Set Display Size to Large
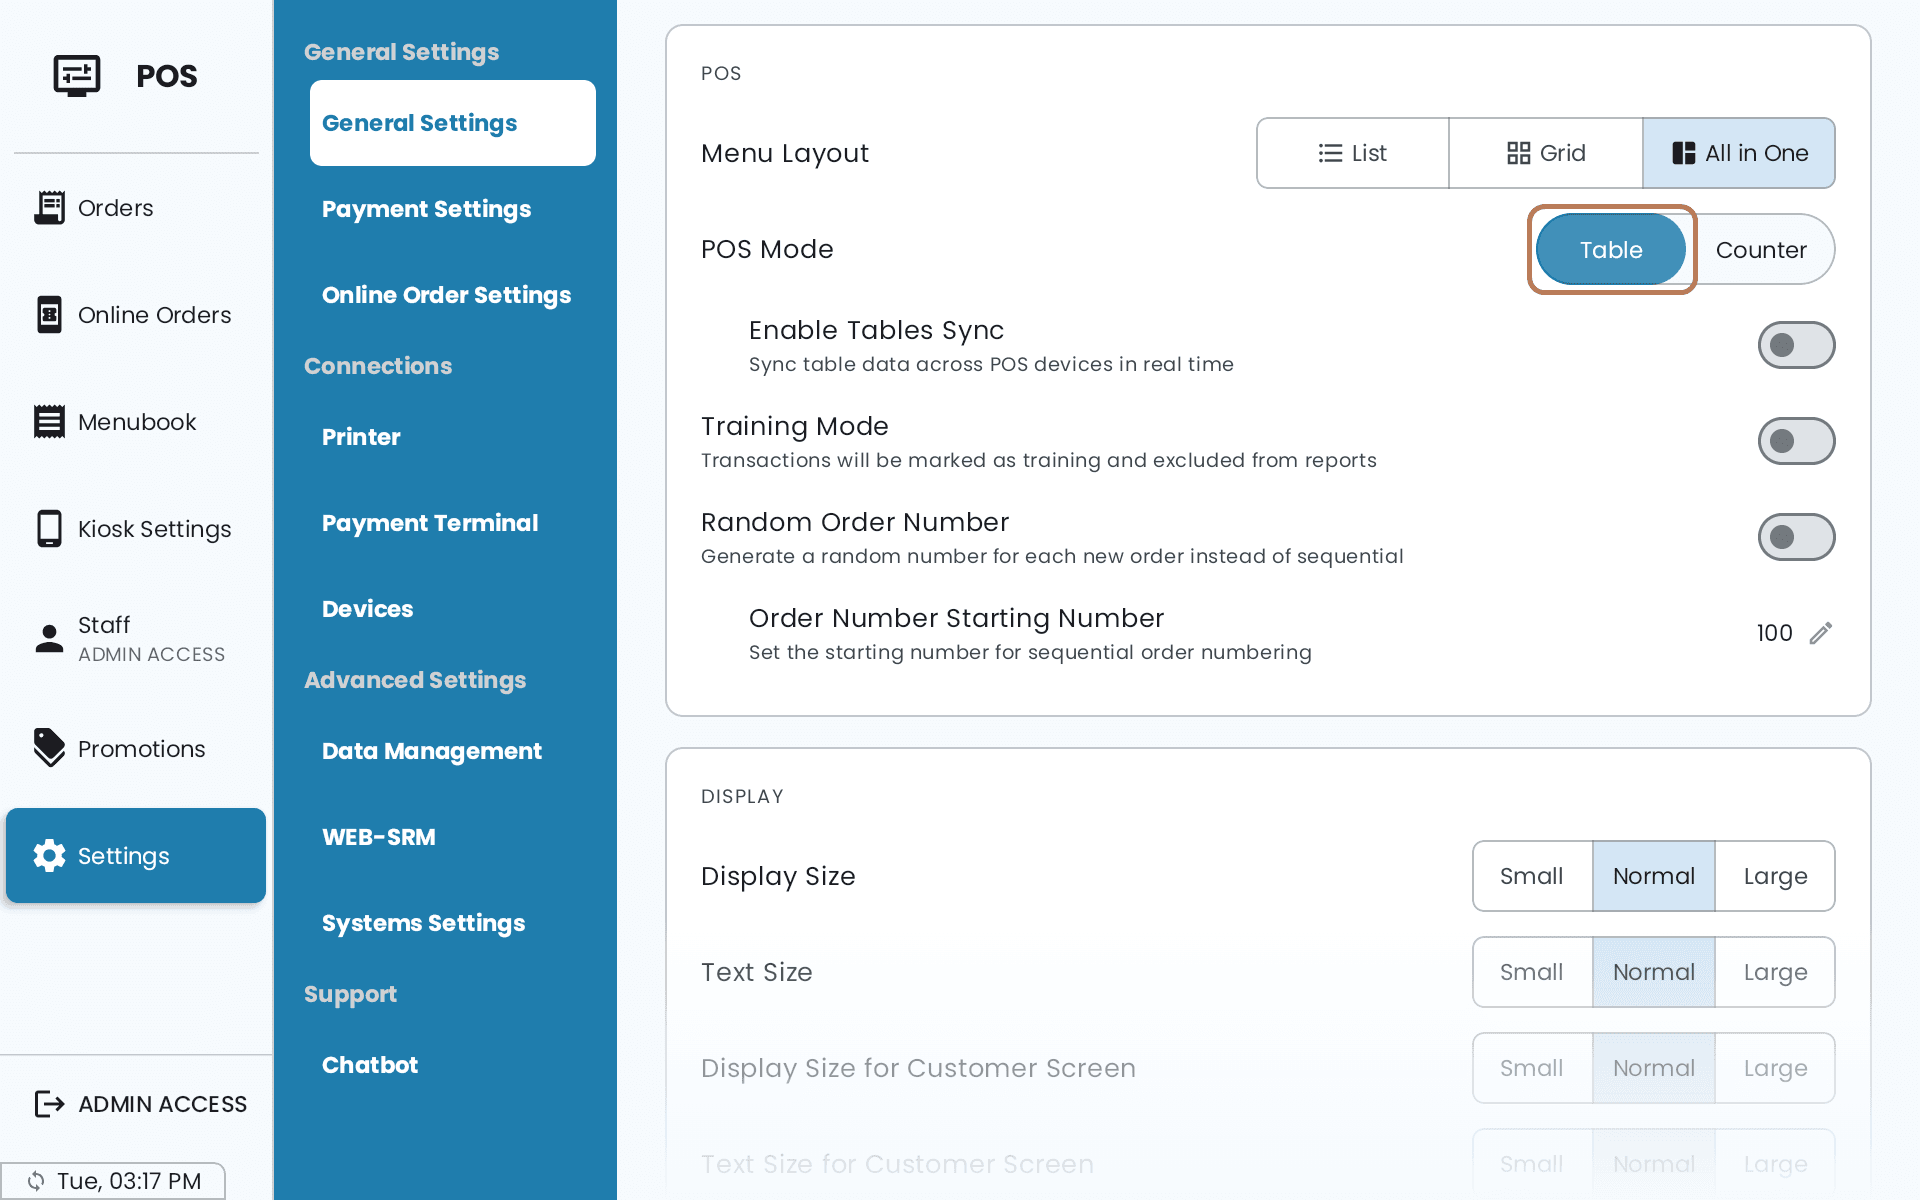The height and width of the screenshot is (1200, 1920). tap(1775, 876)
